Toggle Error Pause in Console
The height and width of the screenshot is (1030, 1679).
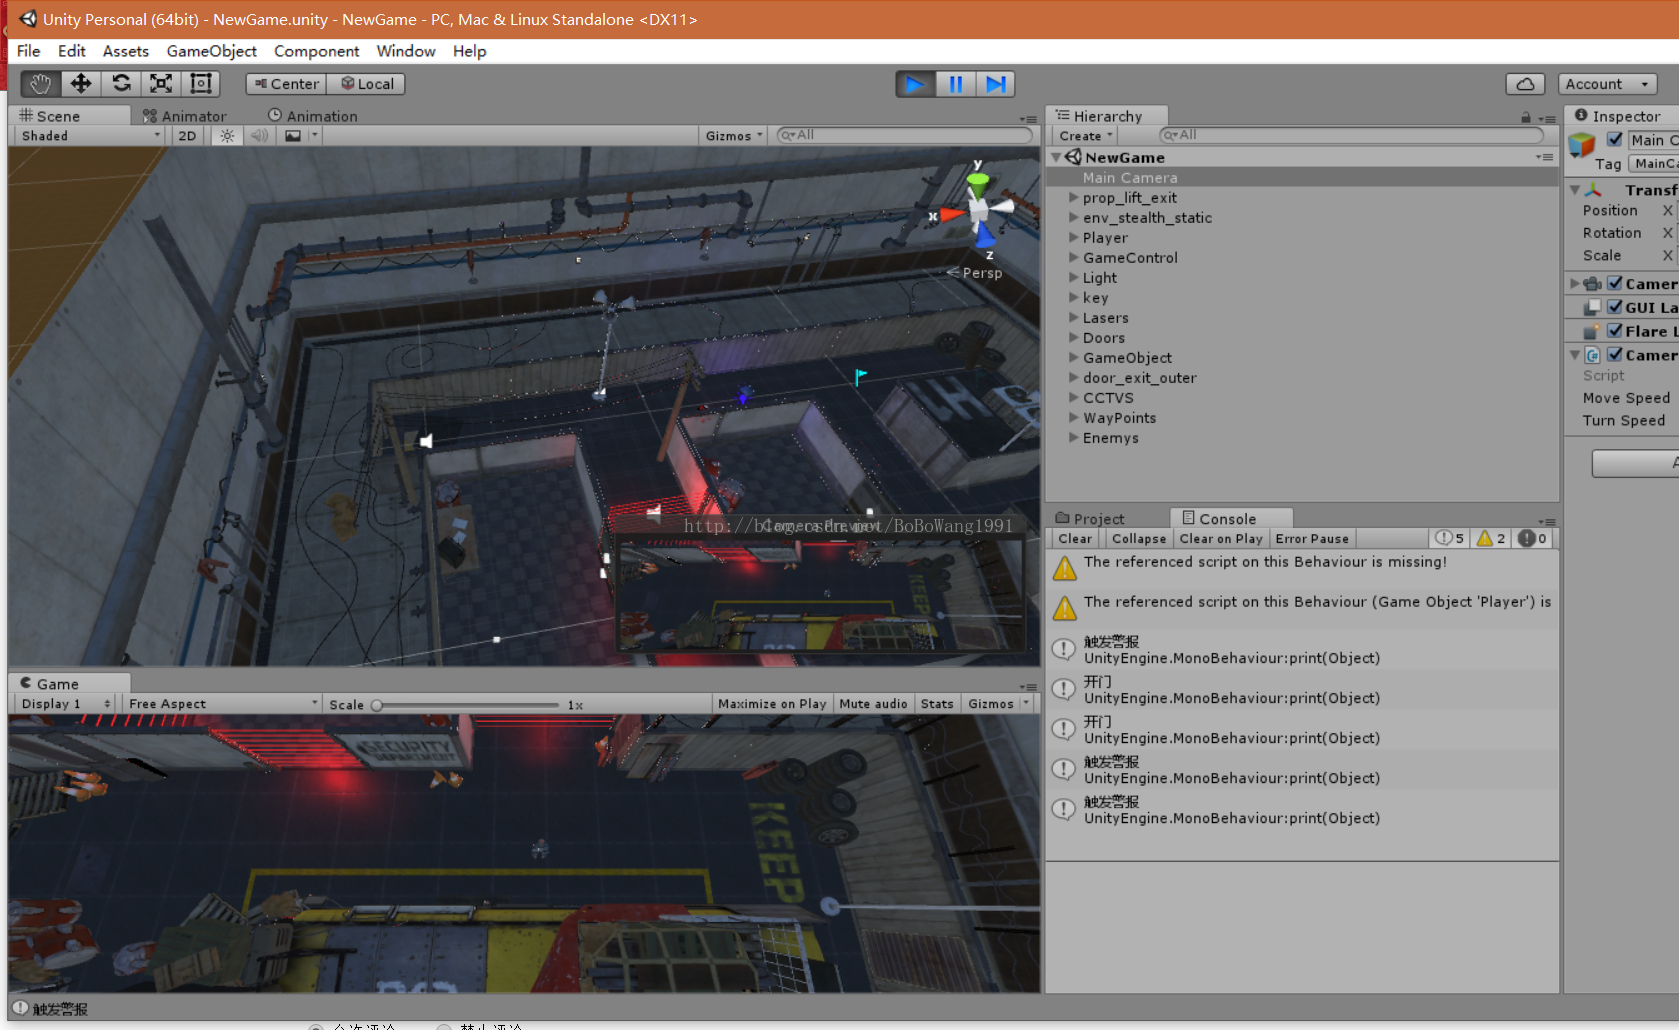point(1312,538)
